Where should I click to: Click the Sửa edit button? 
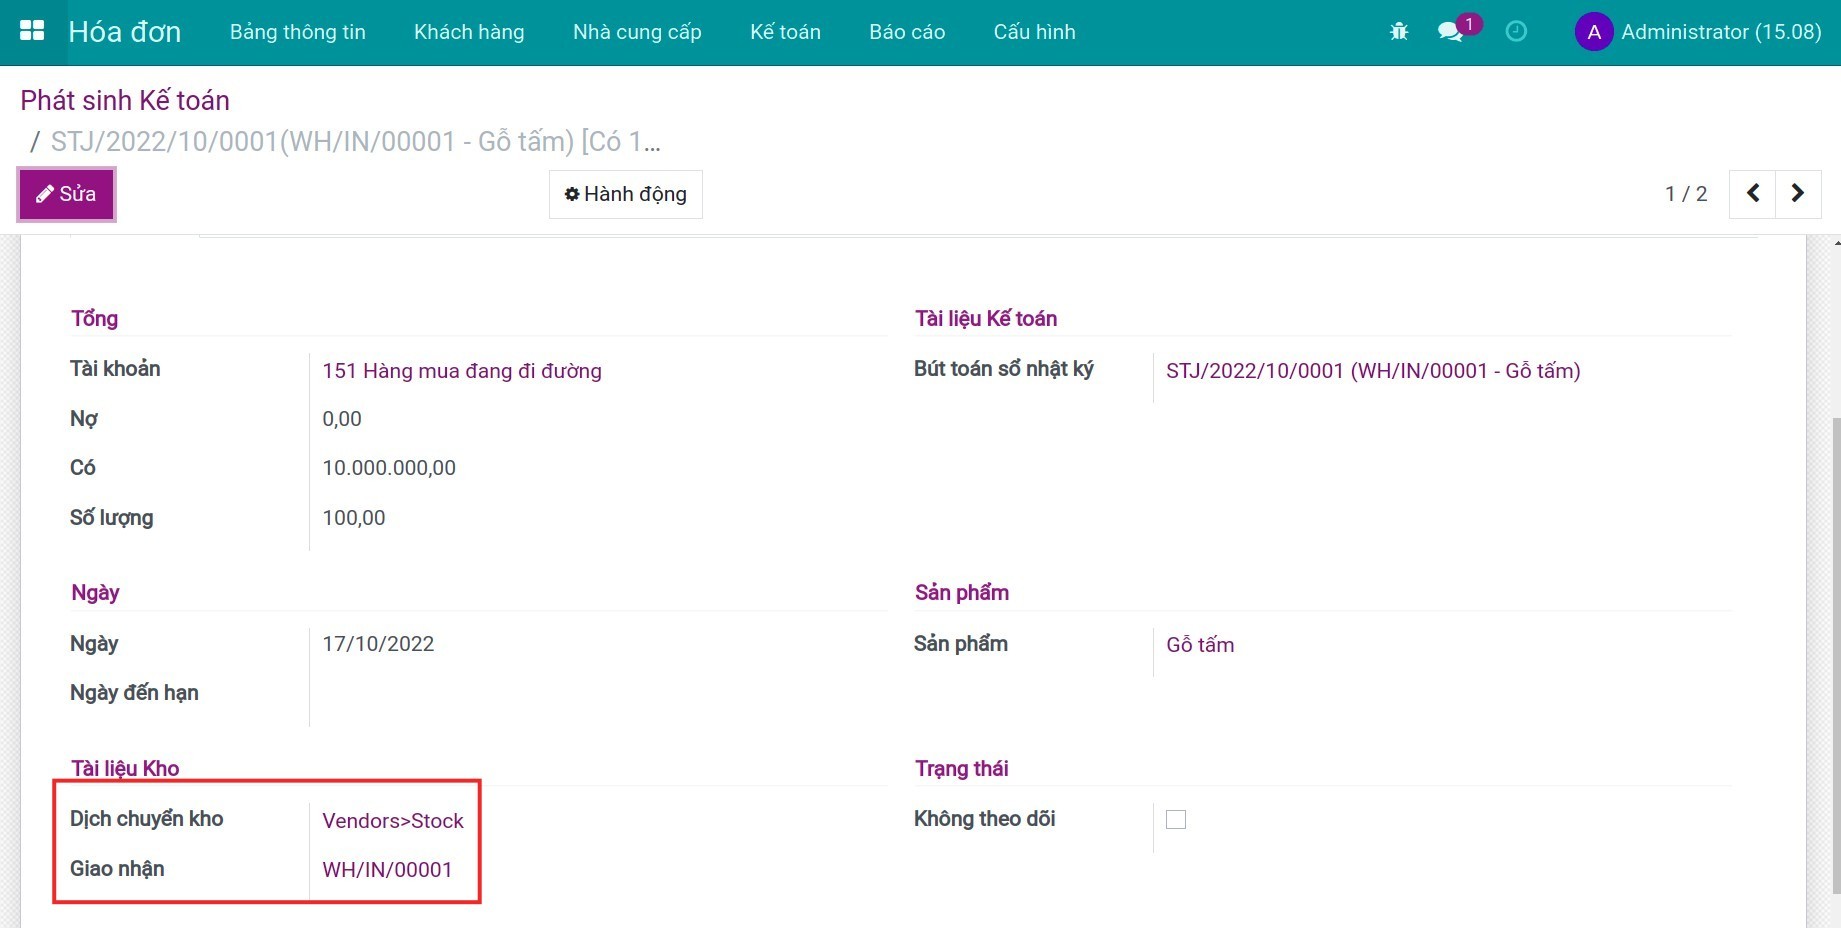pos(66,194)
